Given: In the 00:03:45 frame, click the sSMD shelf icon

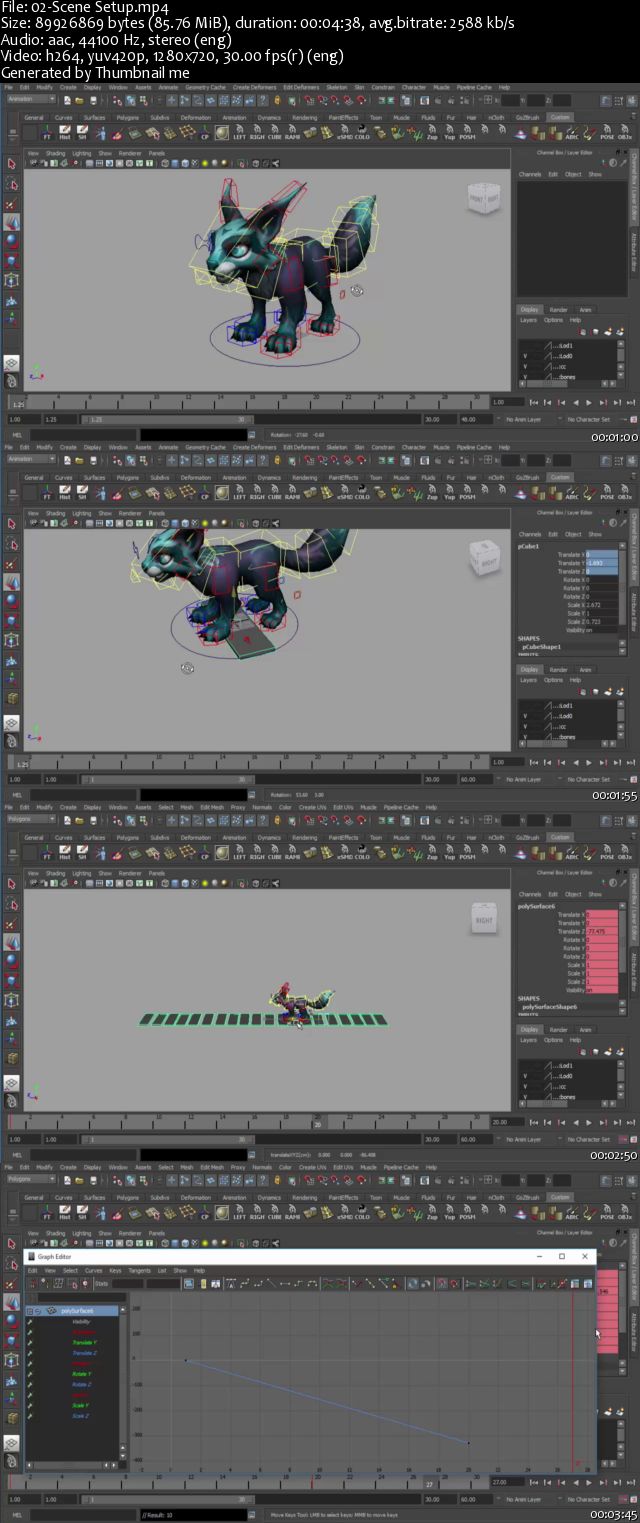Looking at the screenshot, I should [x=344, y=1213].
